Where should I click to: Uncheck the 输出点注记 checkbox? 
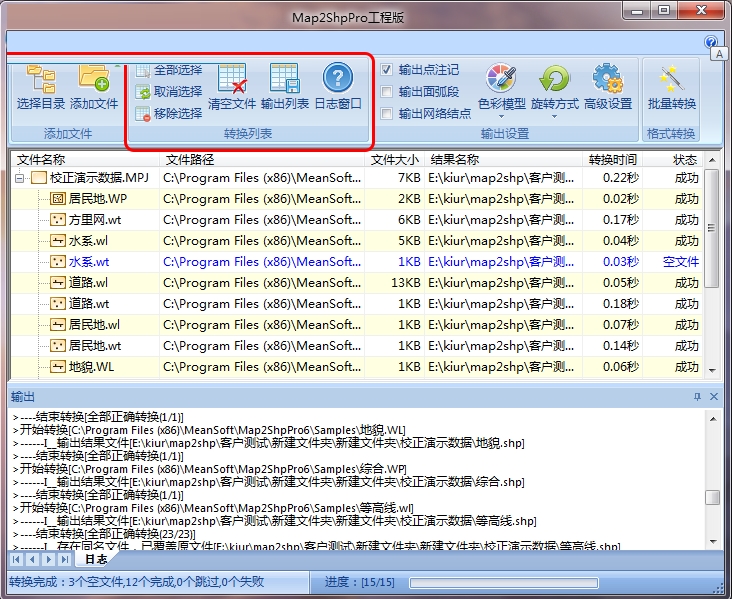tap(386, 70)
